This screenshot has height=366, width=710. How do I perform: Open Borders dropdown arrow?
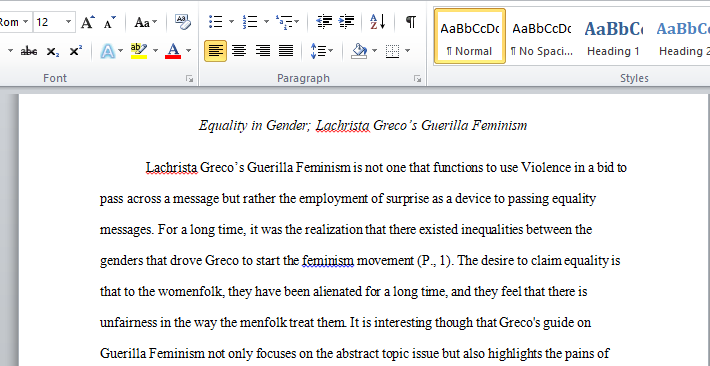coord(408,51)
